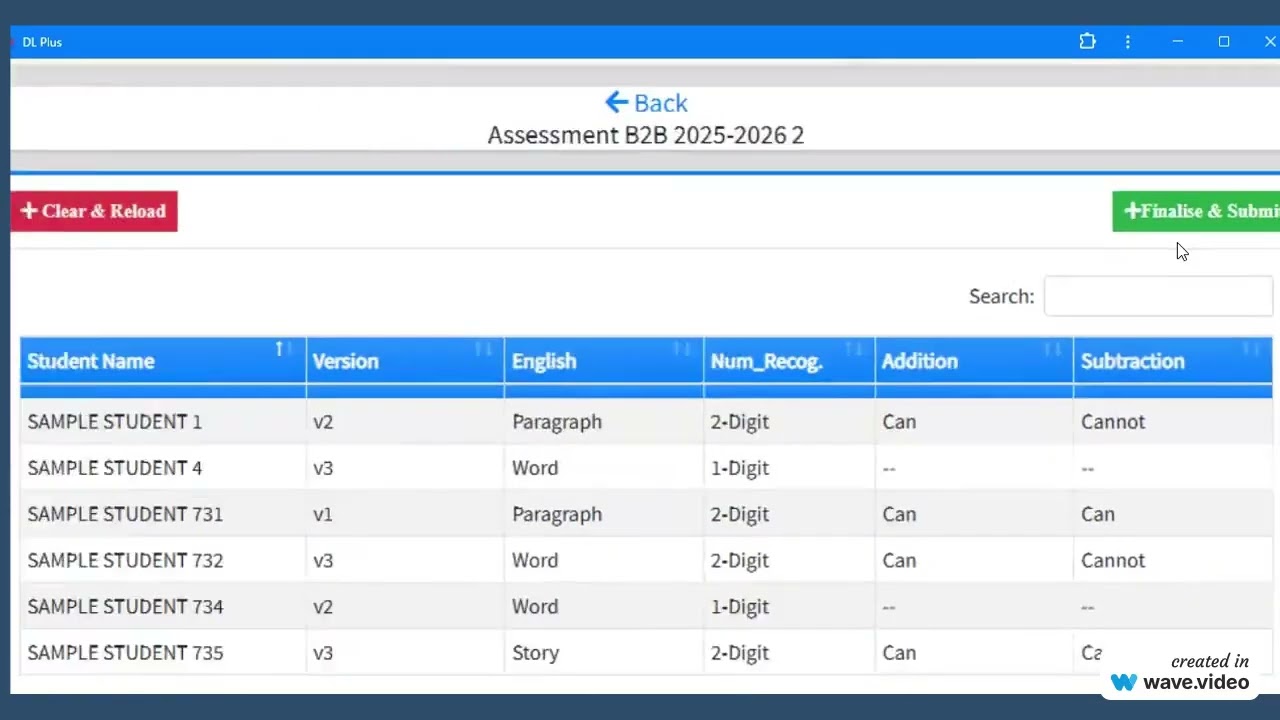This screenshot has height=720, width=1280.
Task: Click version v2 for SAMPLE STUDENT 734
Action: tap(323, 606)
